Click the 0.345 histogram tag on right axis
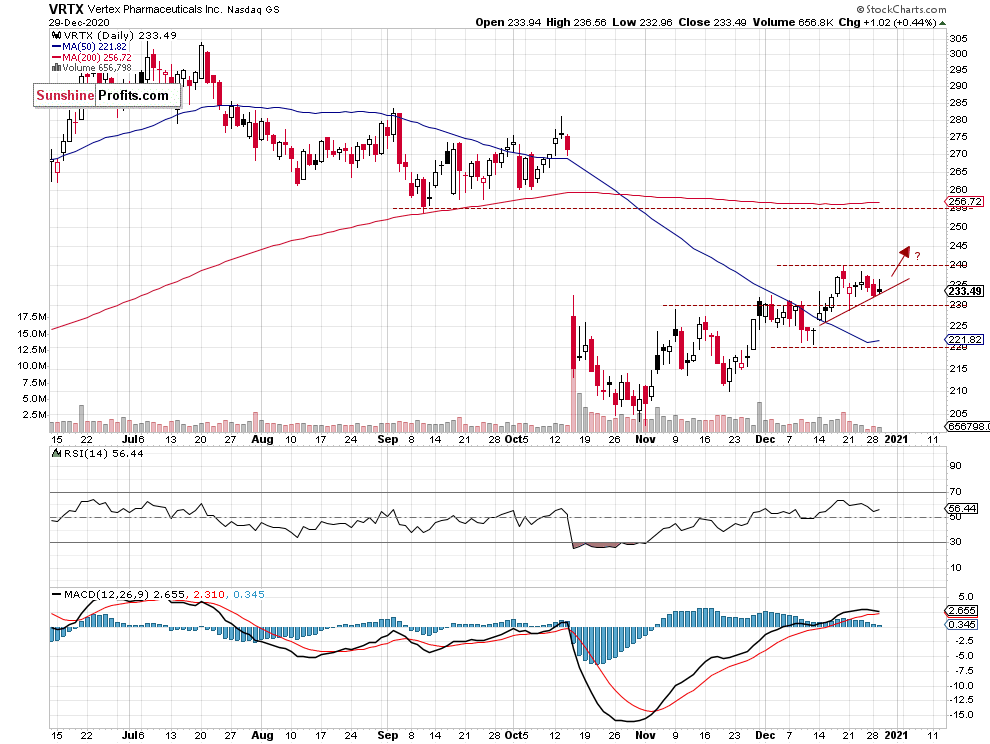 pyautogui.click(x=962, y=624)
